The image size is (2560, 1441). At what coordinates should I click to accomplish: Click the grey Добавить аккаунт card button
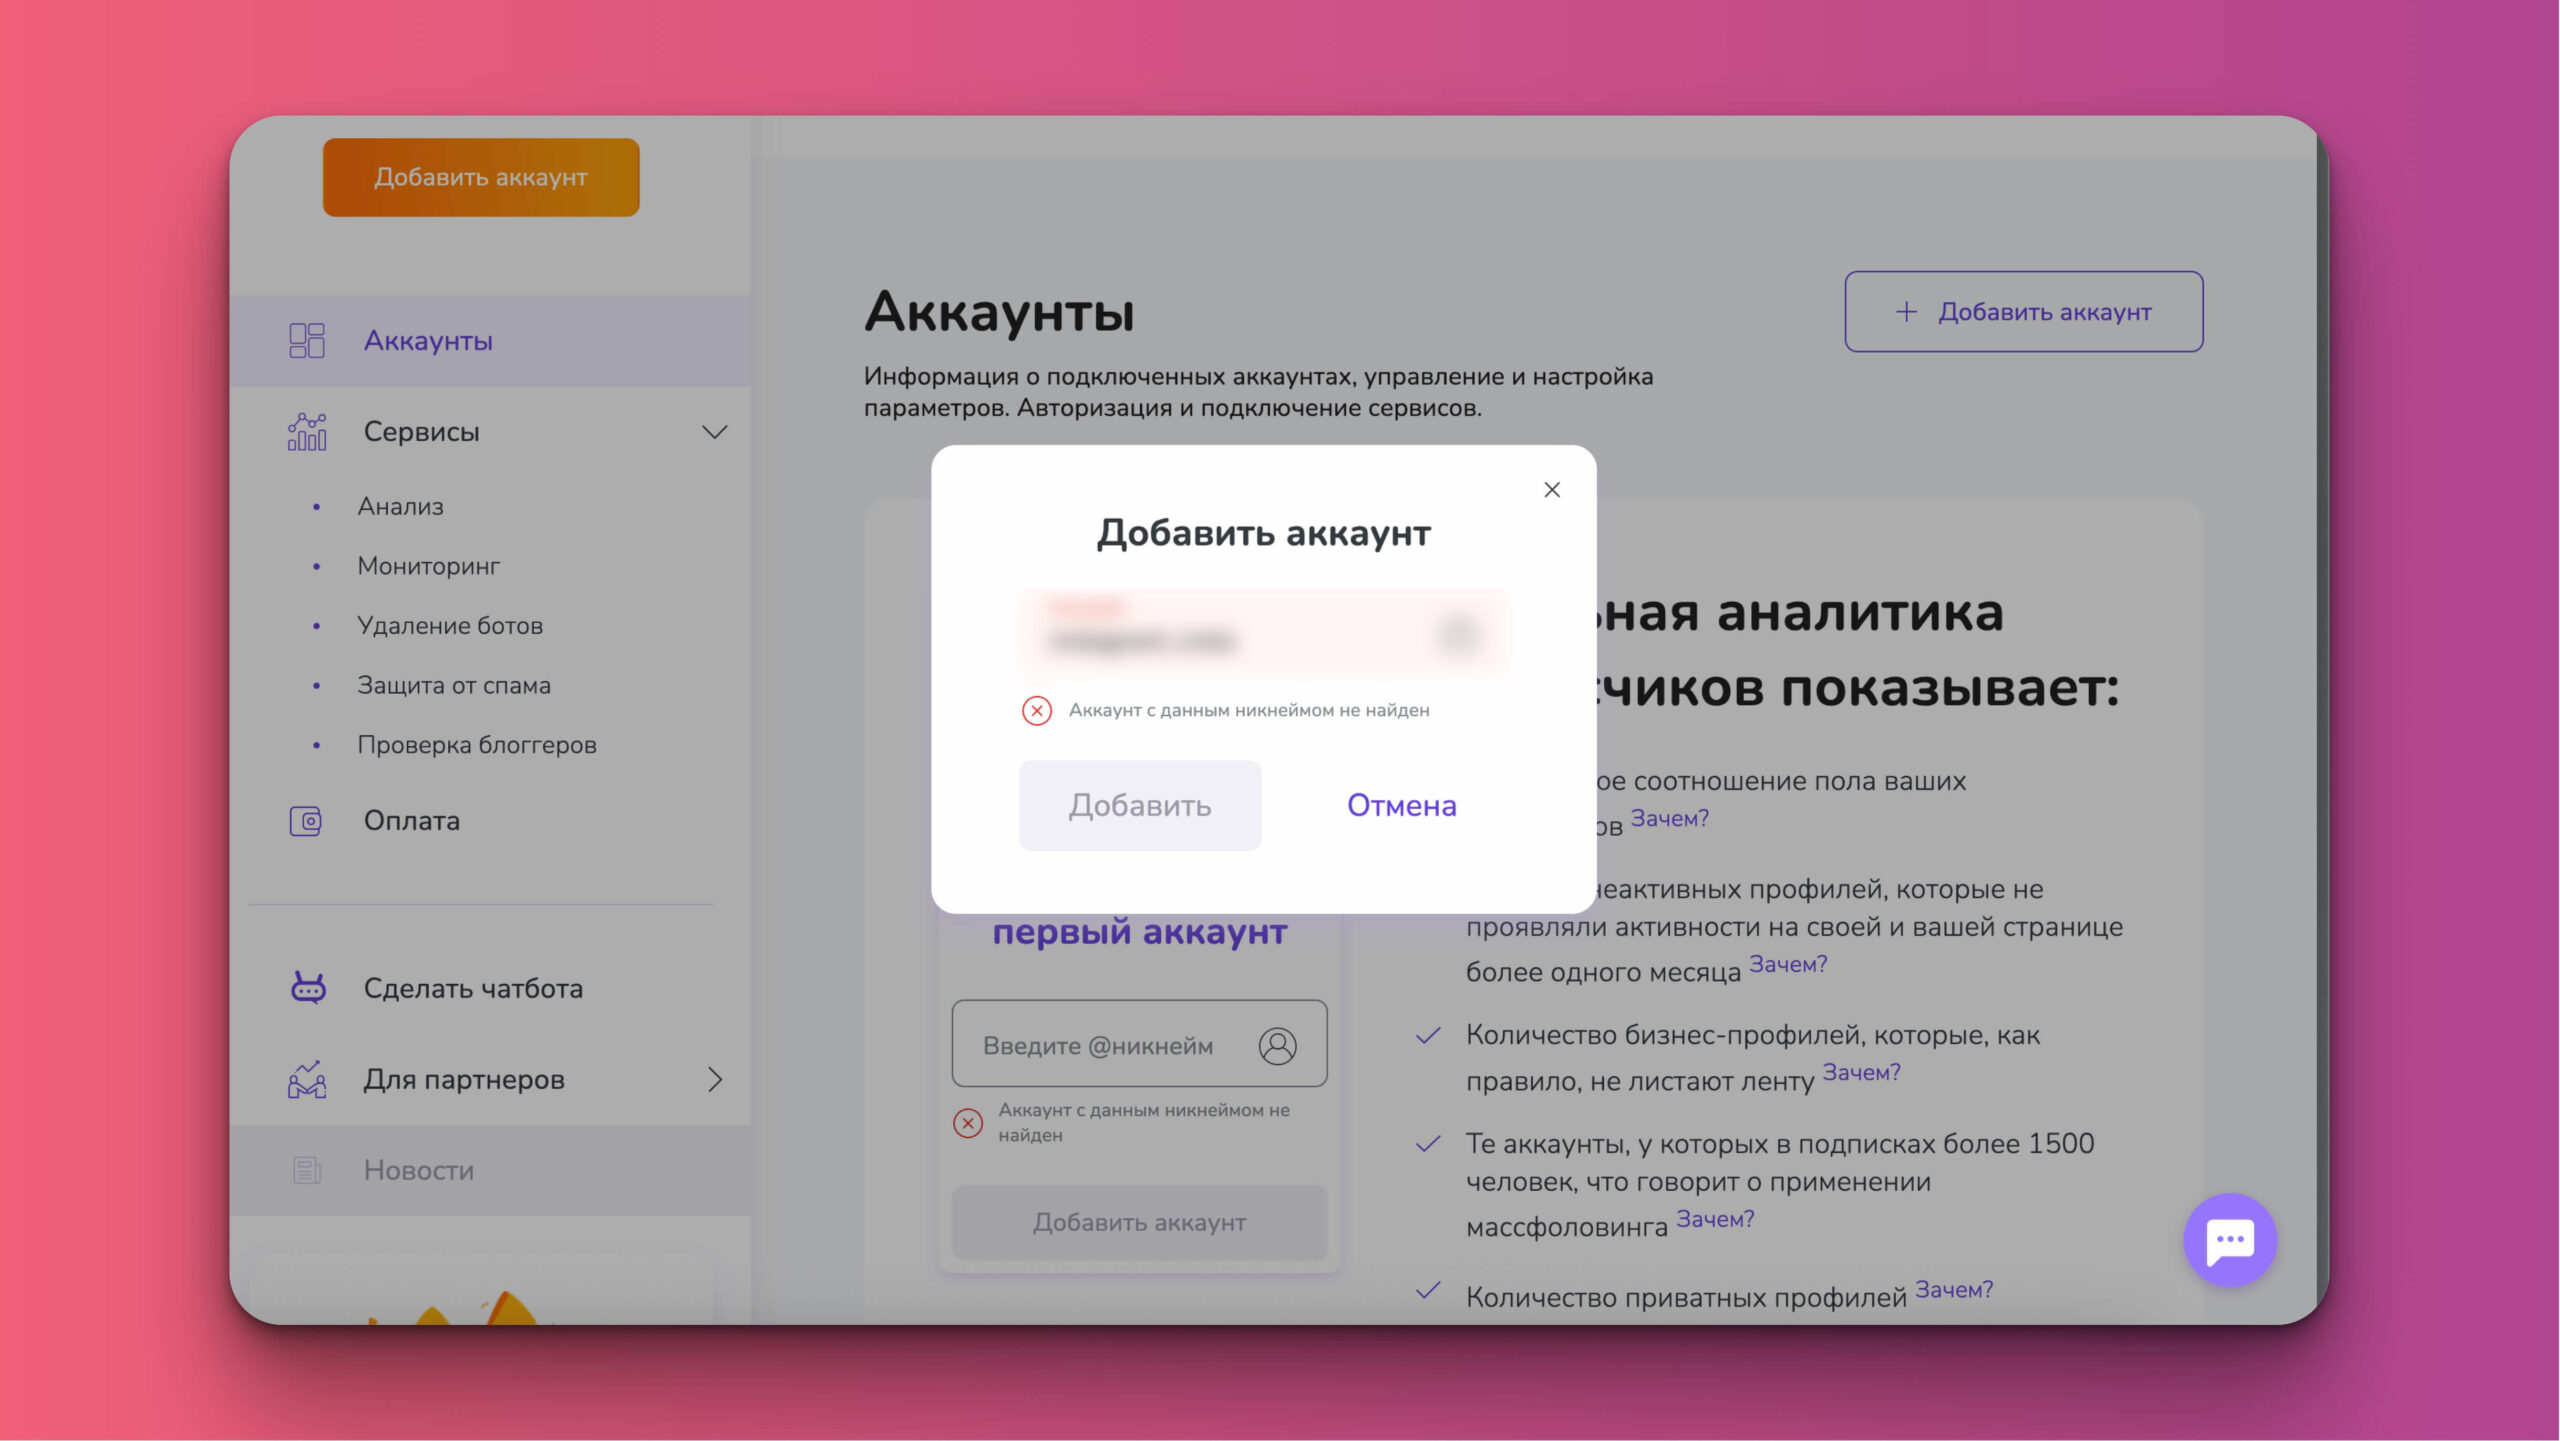pyautogui.click(x=1139, y=1223)
